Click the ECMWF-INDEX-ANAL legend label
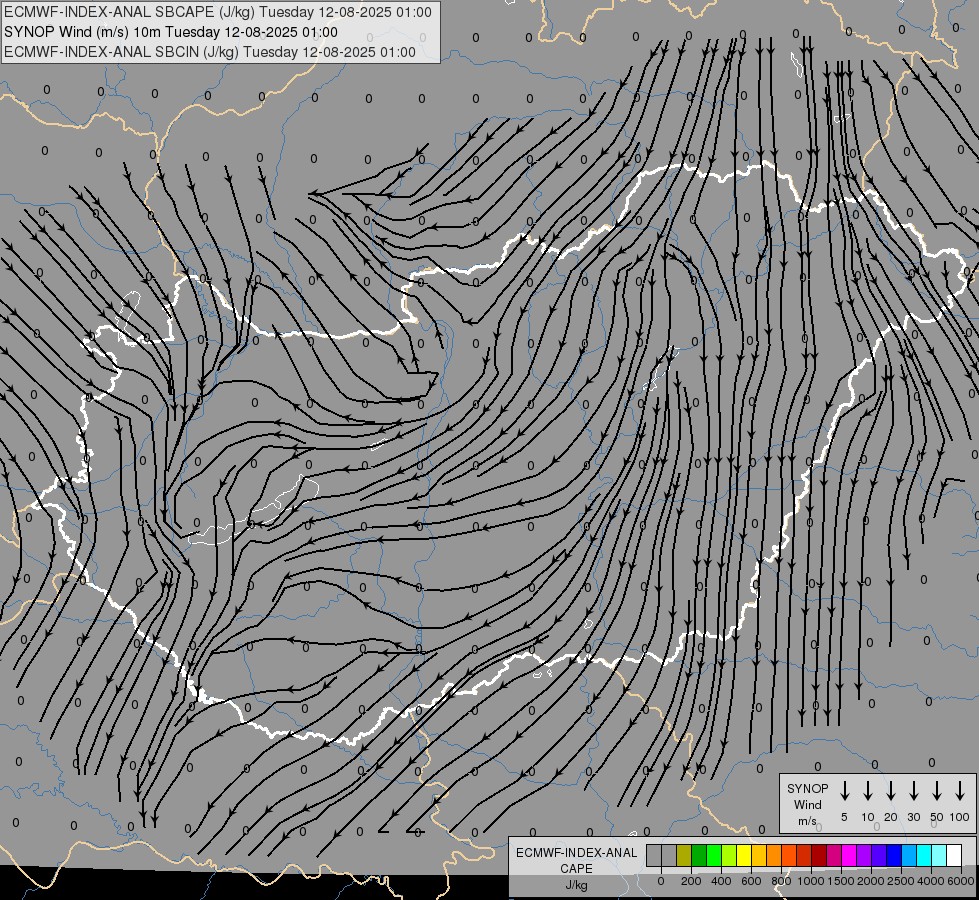The height and width of the screenshot is (900, 979). click(576, 853)
